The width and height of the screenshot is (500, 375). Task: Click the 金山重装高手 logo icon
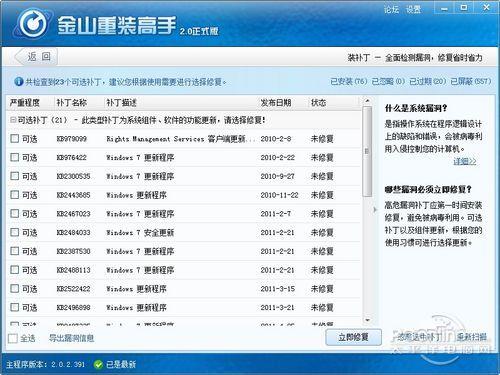tap(33, 23)
